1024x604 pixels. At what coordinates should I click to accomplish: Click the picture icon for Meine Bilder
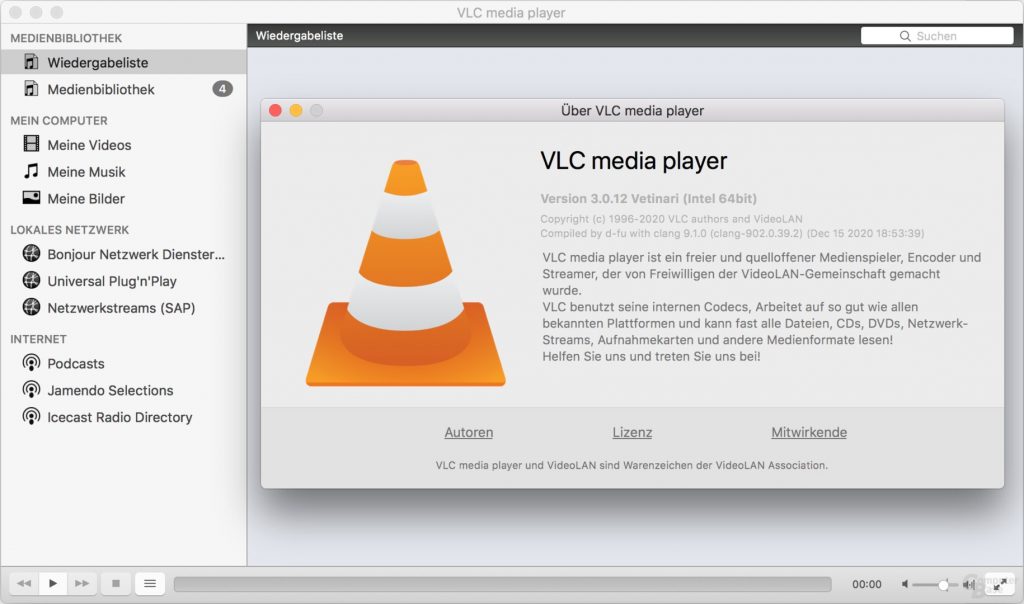[31, 198]
